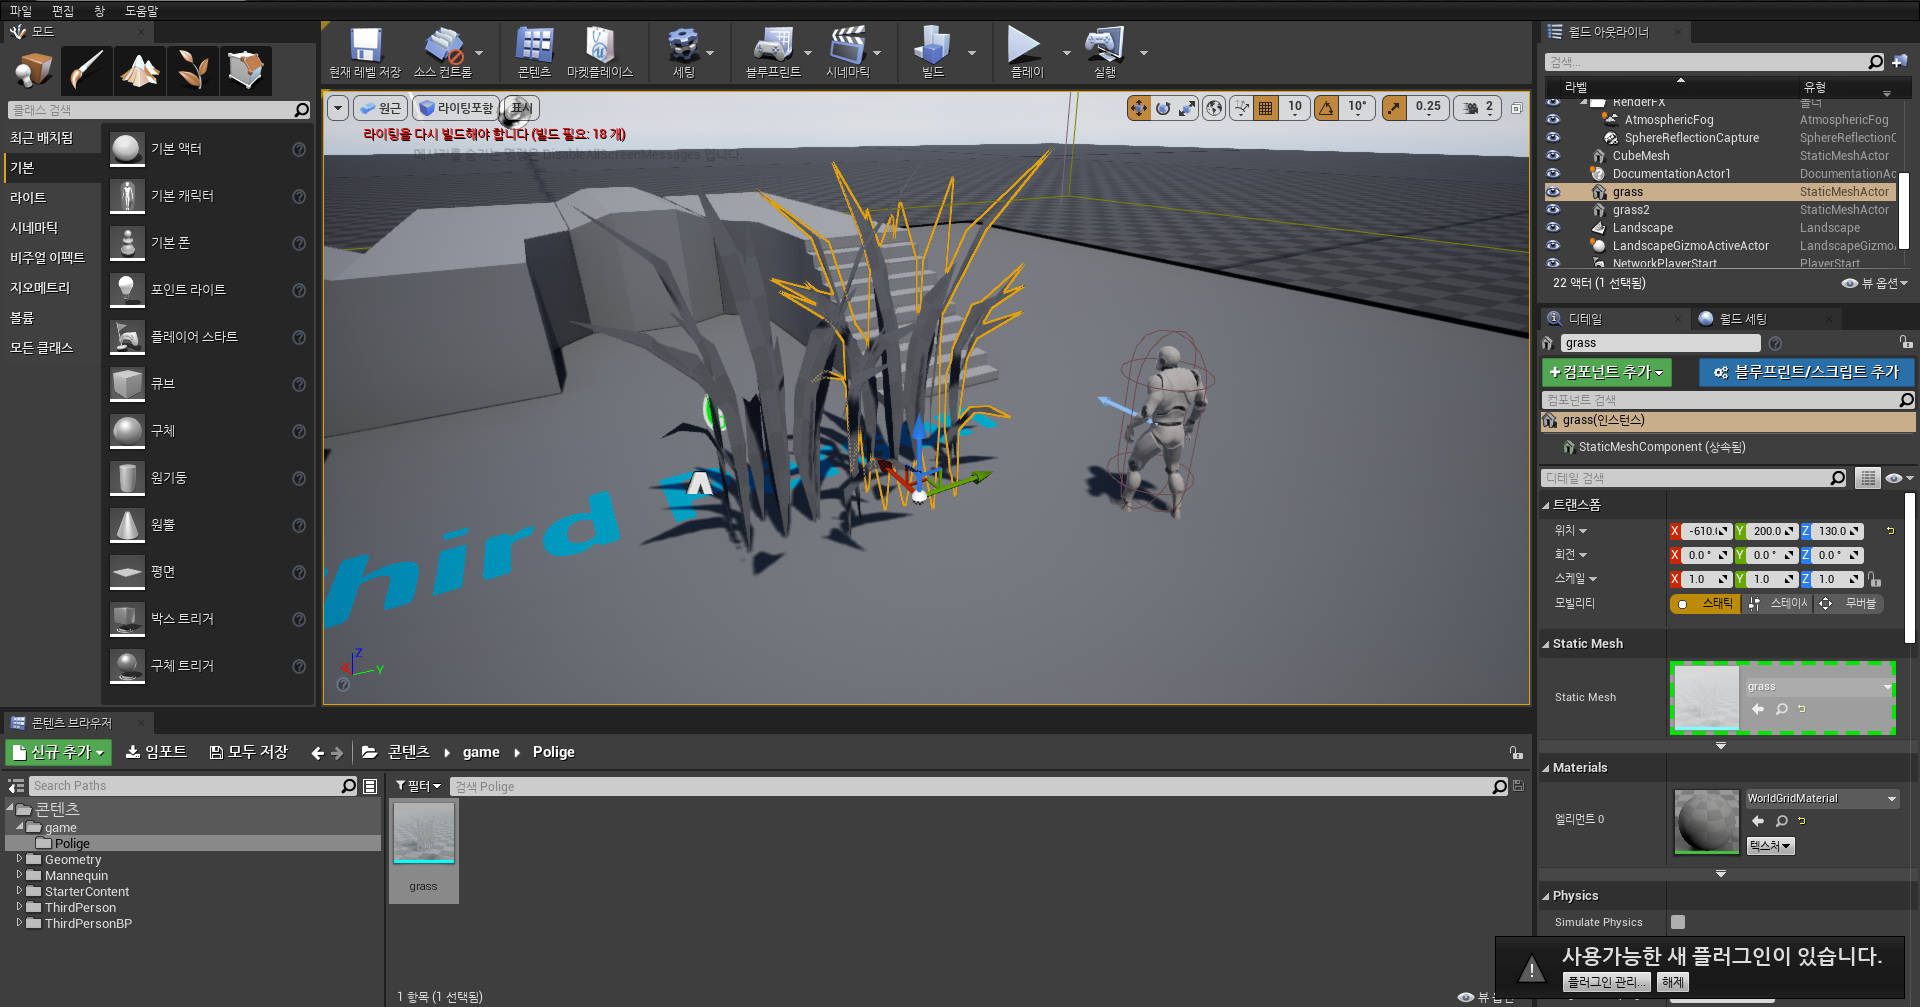
Task: Select the Paint mode brush icon
Action: coord(86,70)
